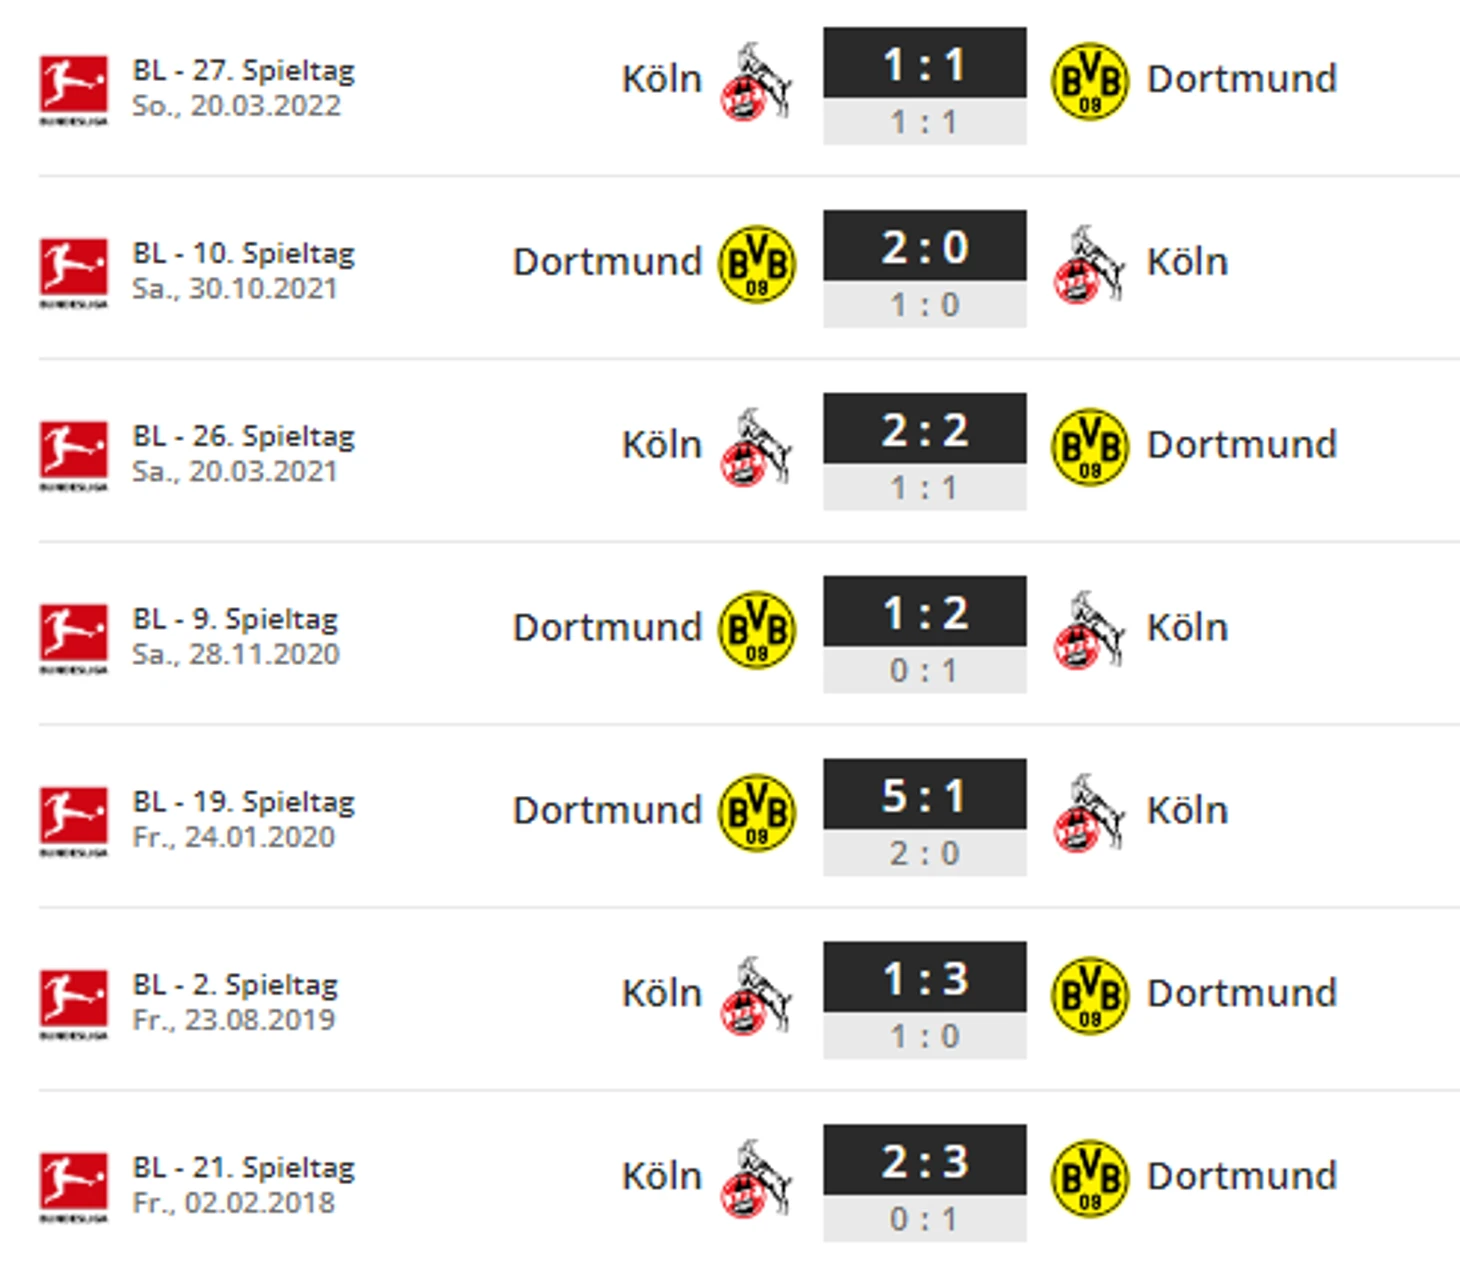Viewport: 1460px width, 1262px height.
Task: Click Köln crest in 20.03.2022 match
Action: click(x=756, y=81)
